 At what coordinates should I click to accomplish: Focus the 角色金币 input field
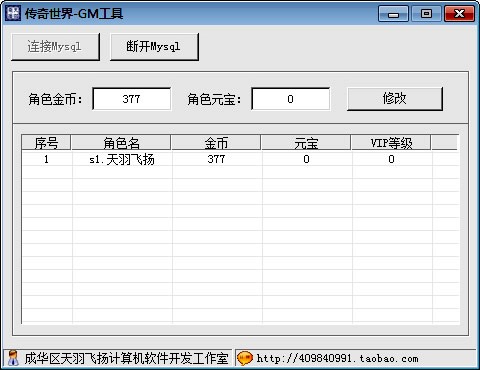pos(132,99)
